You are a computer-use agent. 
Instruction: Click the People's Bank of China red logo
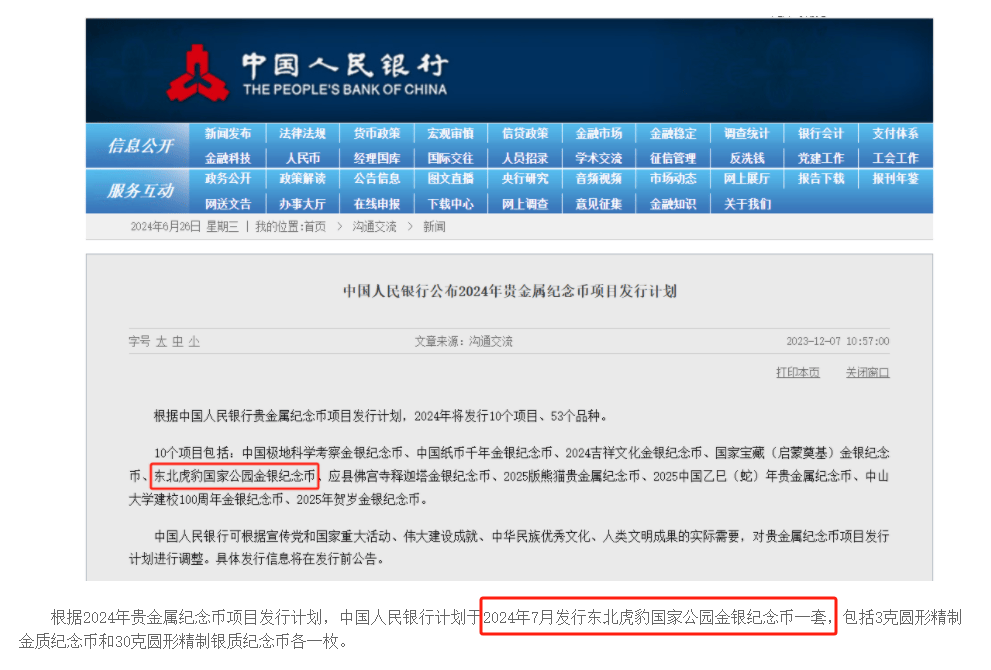(197, 73)
